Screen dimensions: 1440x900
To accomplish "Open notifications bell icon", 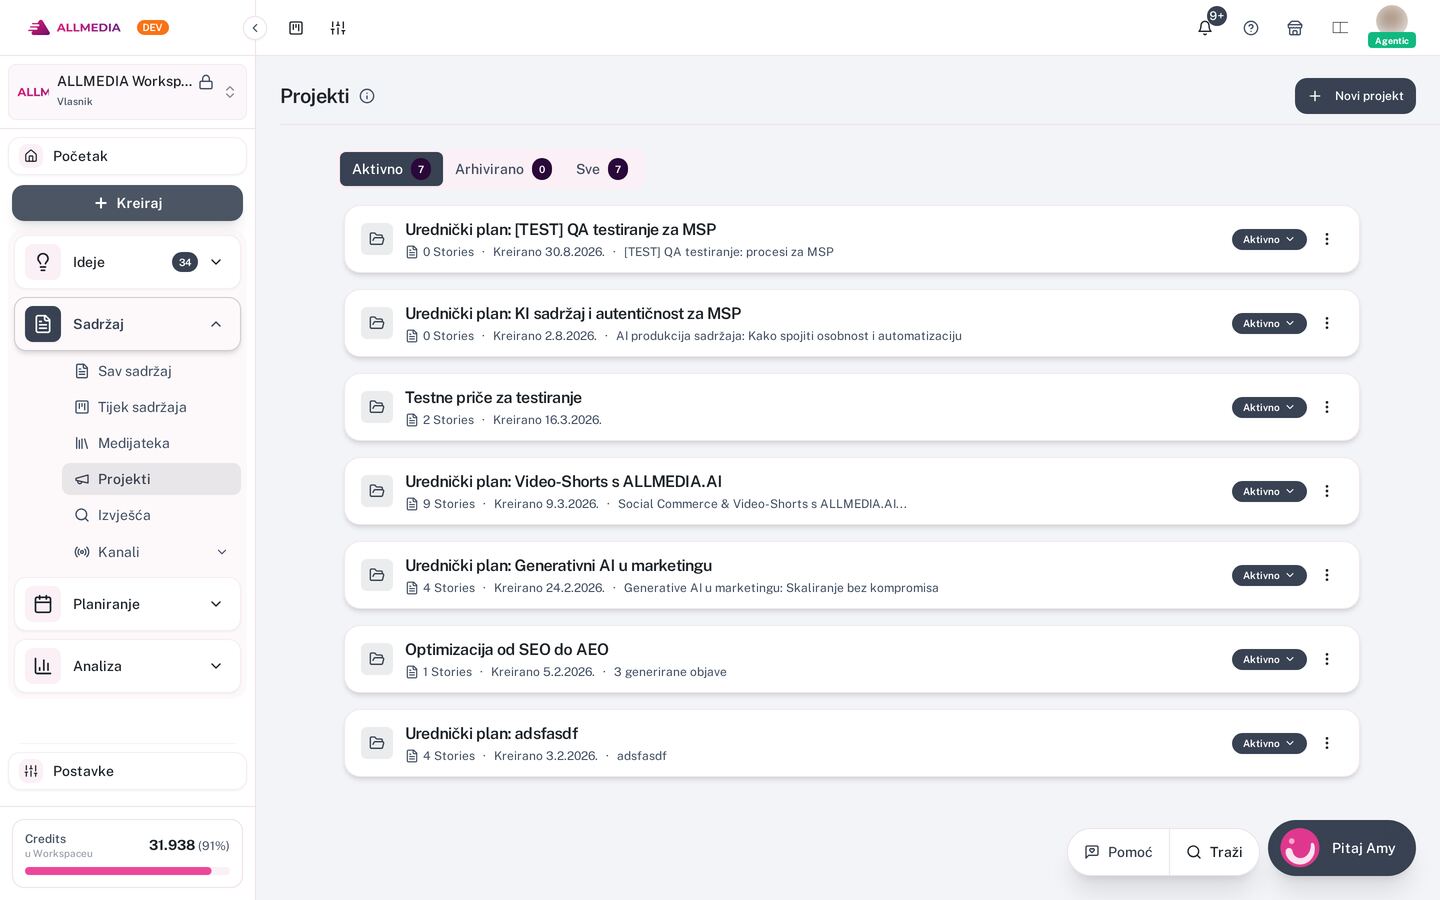I will (1205, 28).
